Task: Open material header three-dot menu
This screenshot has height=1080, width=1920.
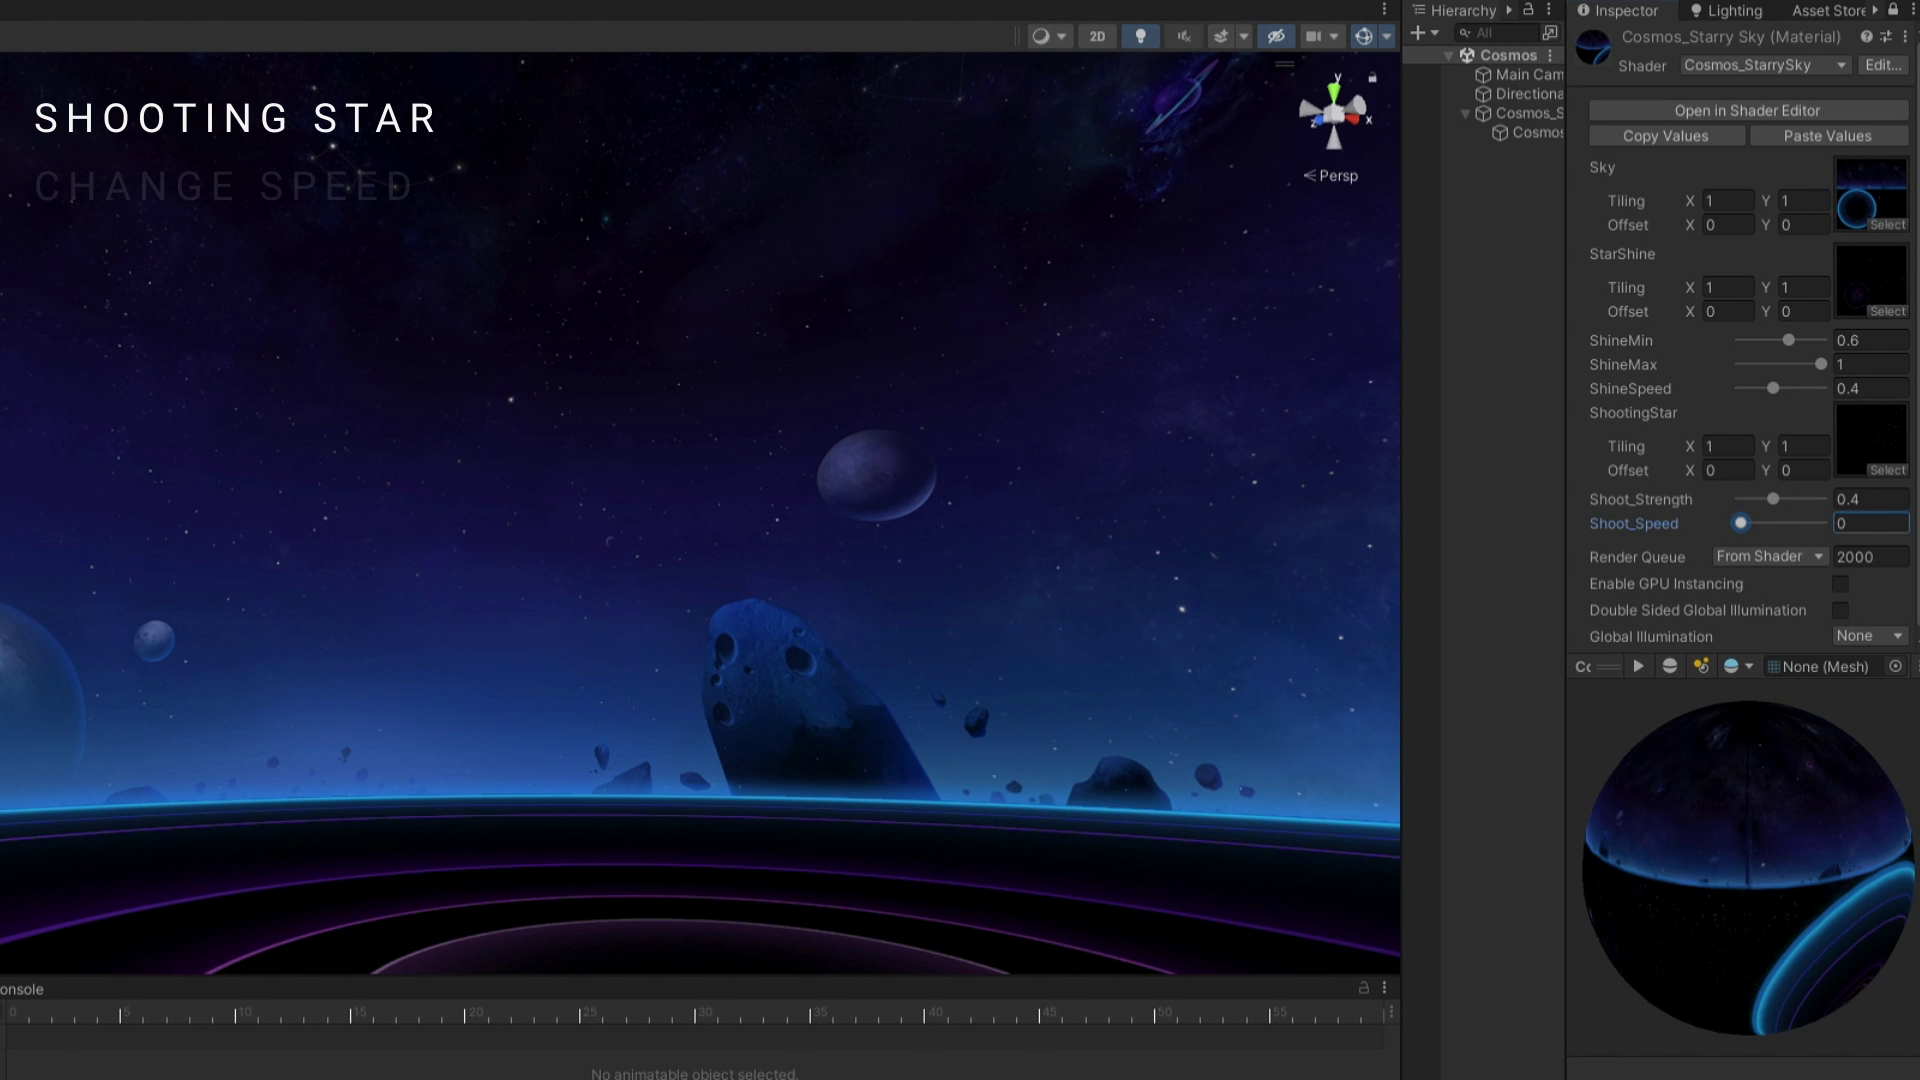Action: (1905, 36)
